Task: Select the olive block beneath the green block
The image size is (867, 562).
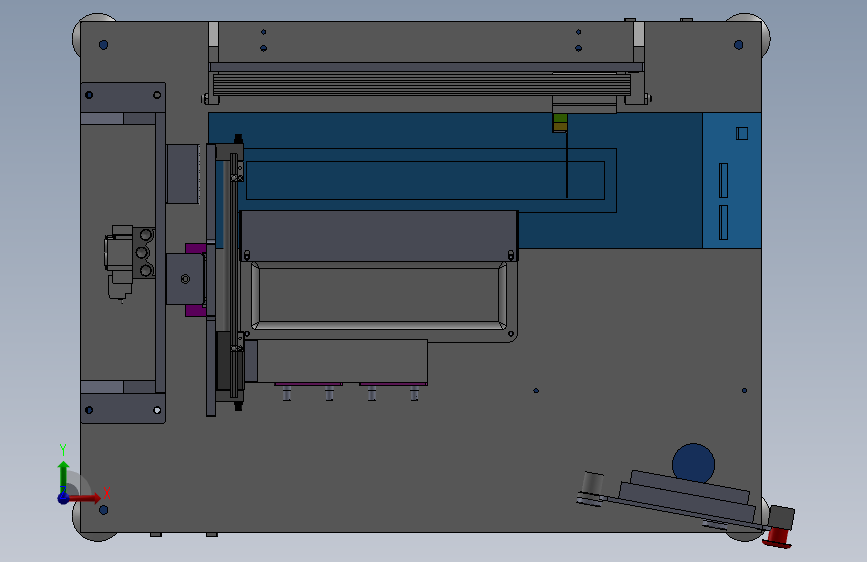Action: coord(560,127)
